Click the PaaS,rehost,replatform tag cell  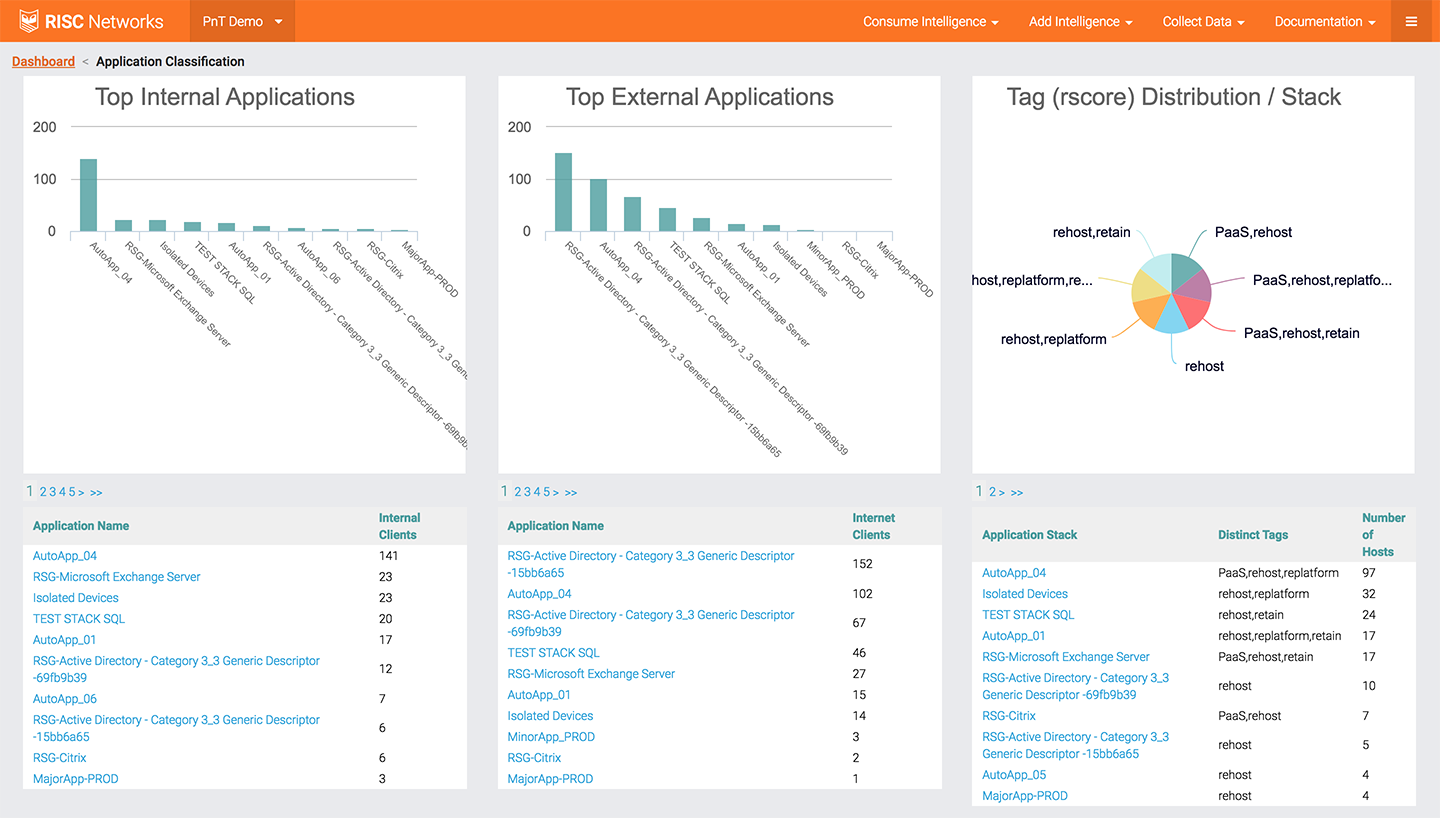(x=1278, y=573)
